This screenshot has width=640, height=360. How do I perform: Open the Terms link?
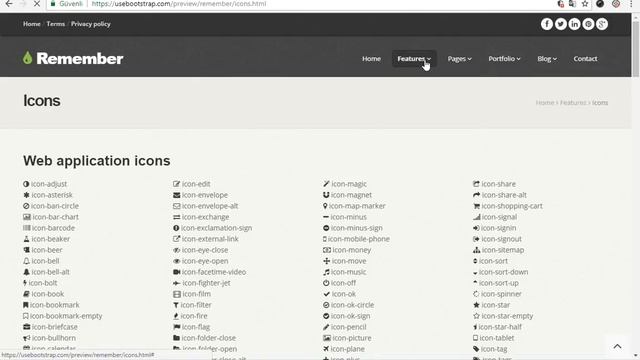click(56, 24)
